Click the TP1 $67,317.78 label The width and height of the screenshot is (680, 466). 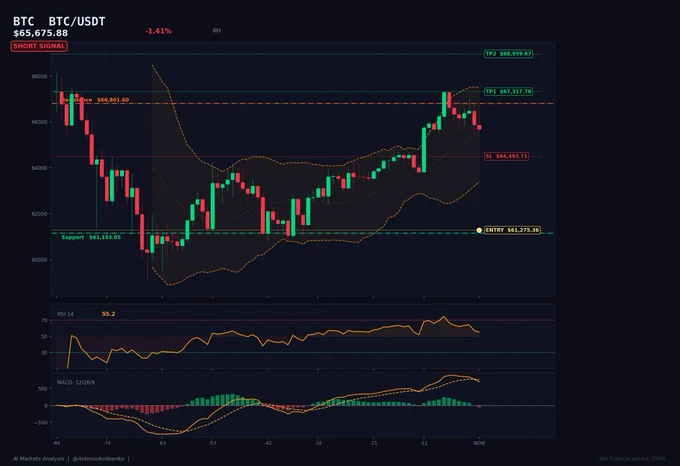point(508,91)
